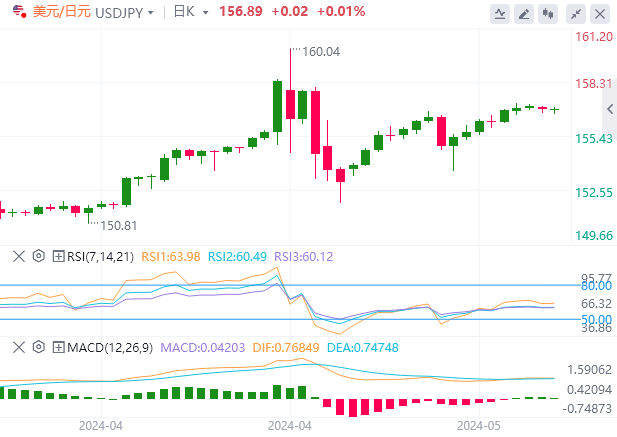The width and height of the screenshot is (617, 437).
Task: Open the candlestick chart type icon
Action: [x=548, y=14]
